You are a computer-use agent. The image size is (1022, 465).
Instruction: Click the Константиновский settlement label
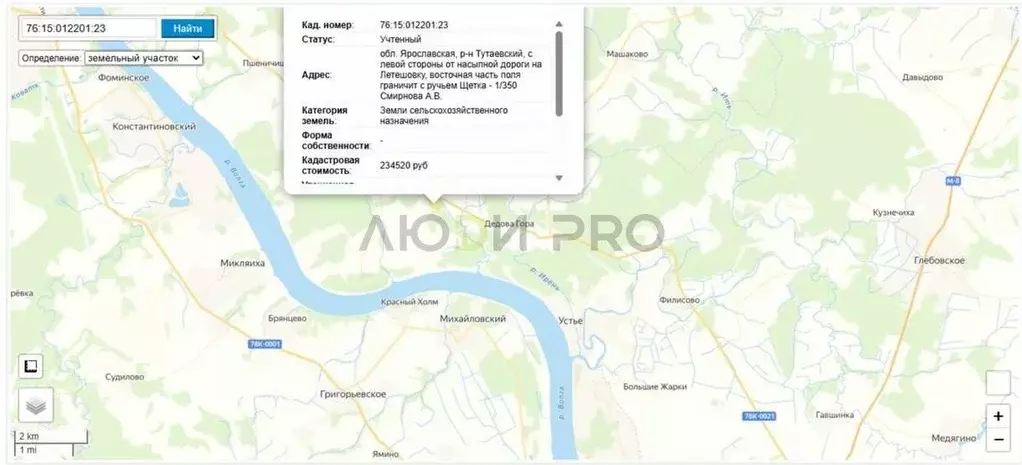[x=154, y=127]
